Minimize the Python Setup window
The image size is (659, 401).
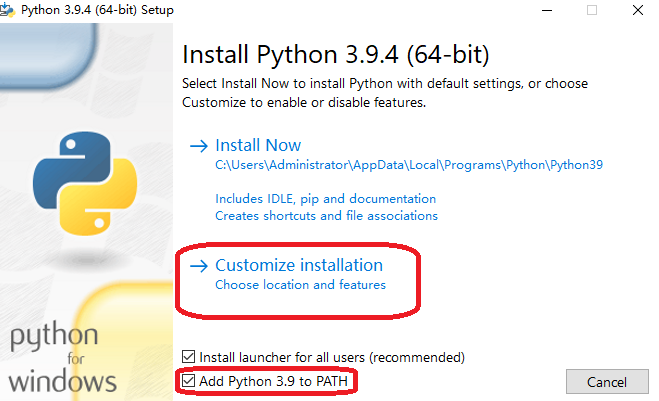[x=545, y=10]
